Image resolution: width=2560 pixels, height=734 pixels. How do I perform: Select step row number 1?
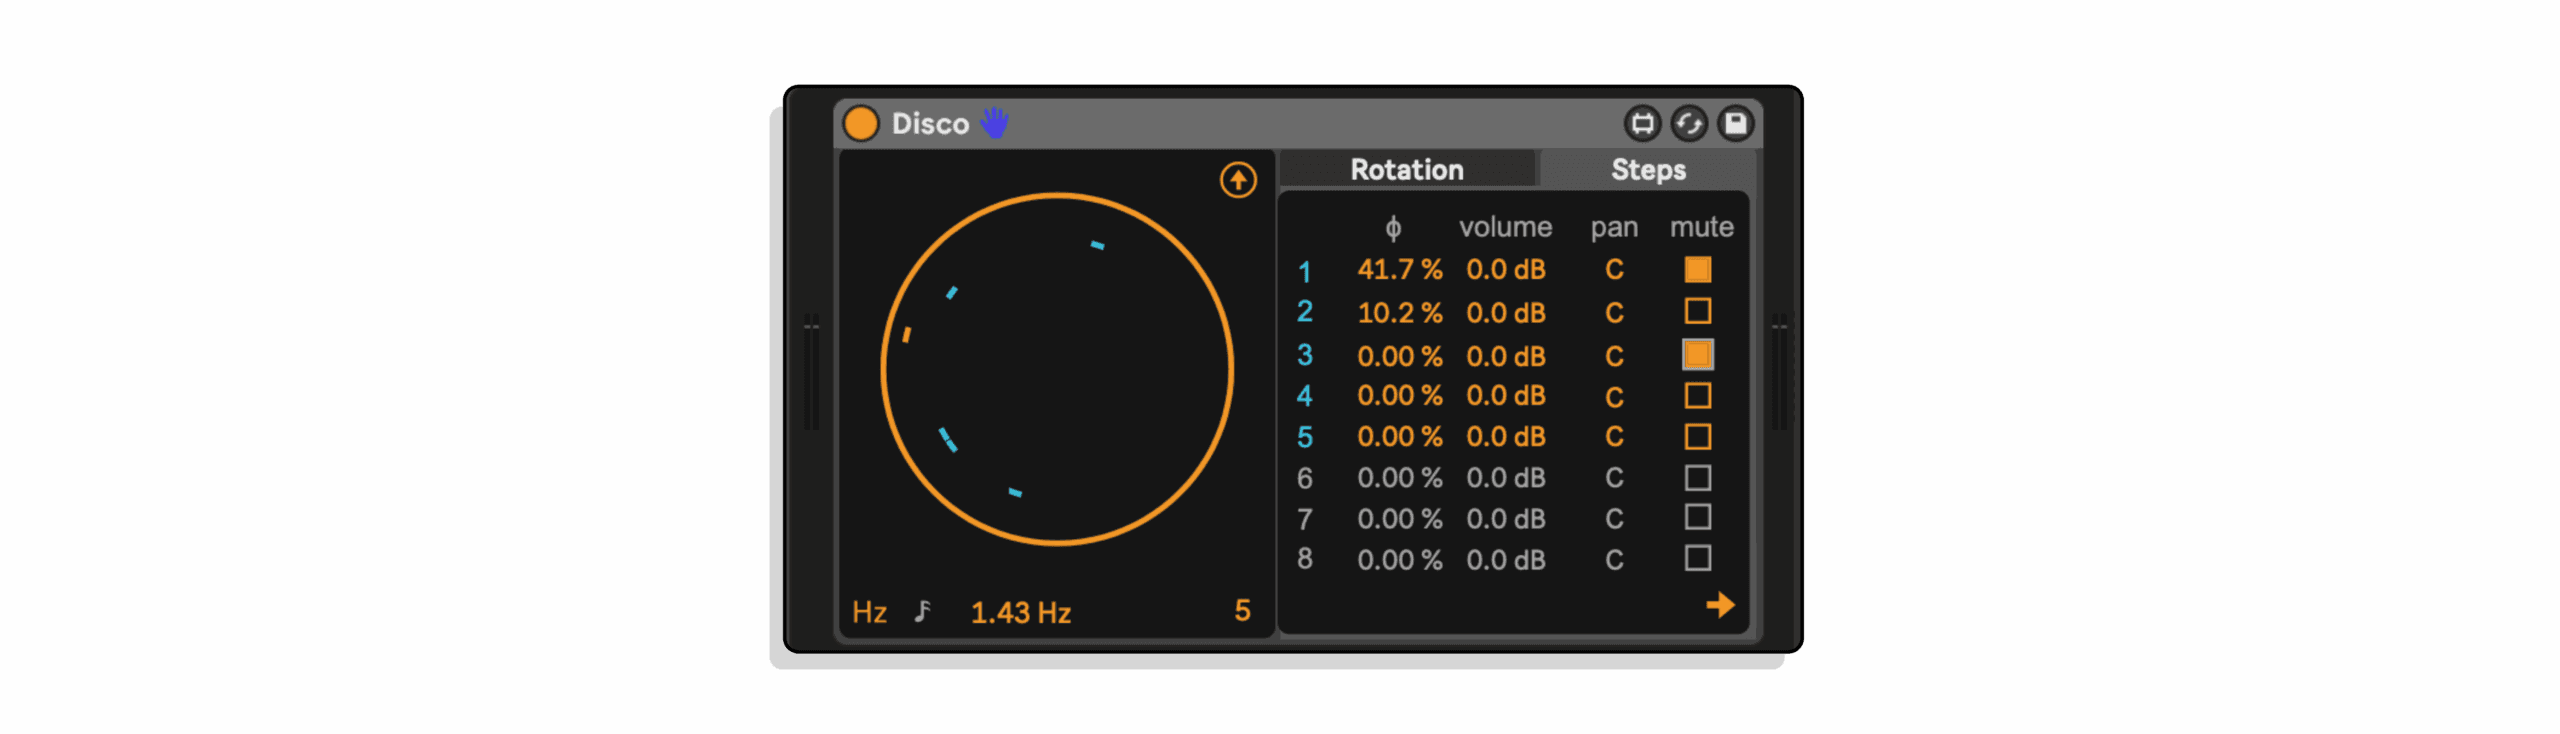pos(1303,271)
